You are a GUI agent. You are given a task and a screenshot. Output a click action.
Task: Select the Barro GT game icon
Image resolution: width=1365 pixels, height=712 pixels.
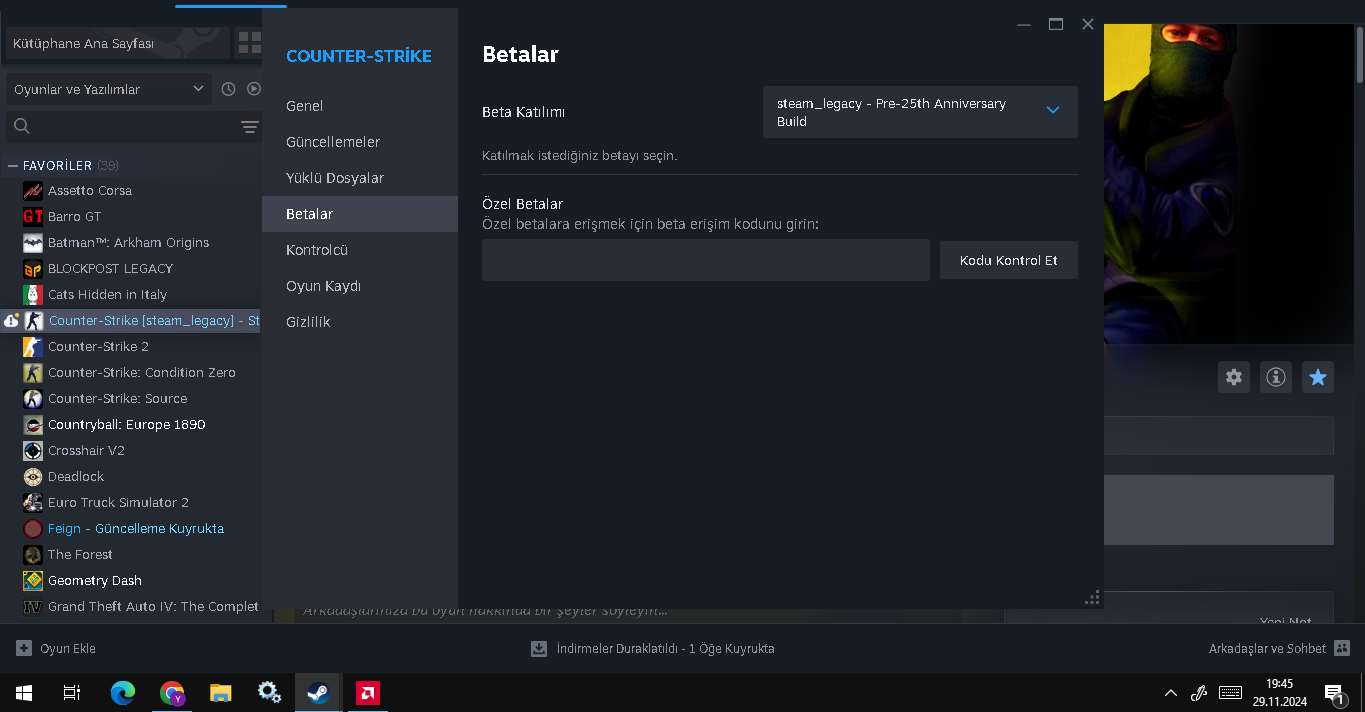pos(33,216)
